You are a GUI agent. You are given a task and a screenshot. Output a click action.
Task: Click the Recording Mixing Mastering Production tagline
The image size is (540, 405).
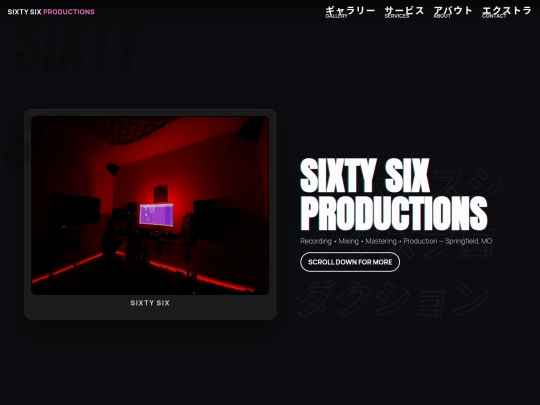pyautogui.click(x=396, y=241)
